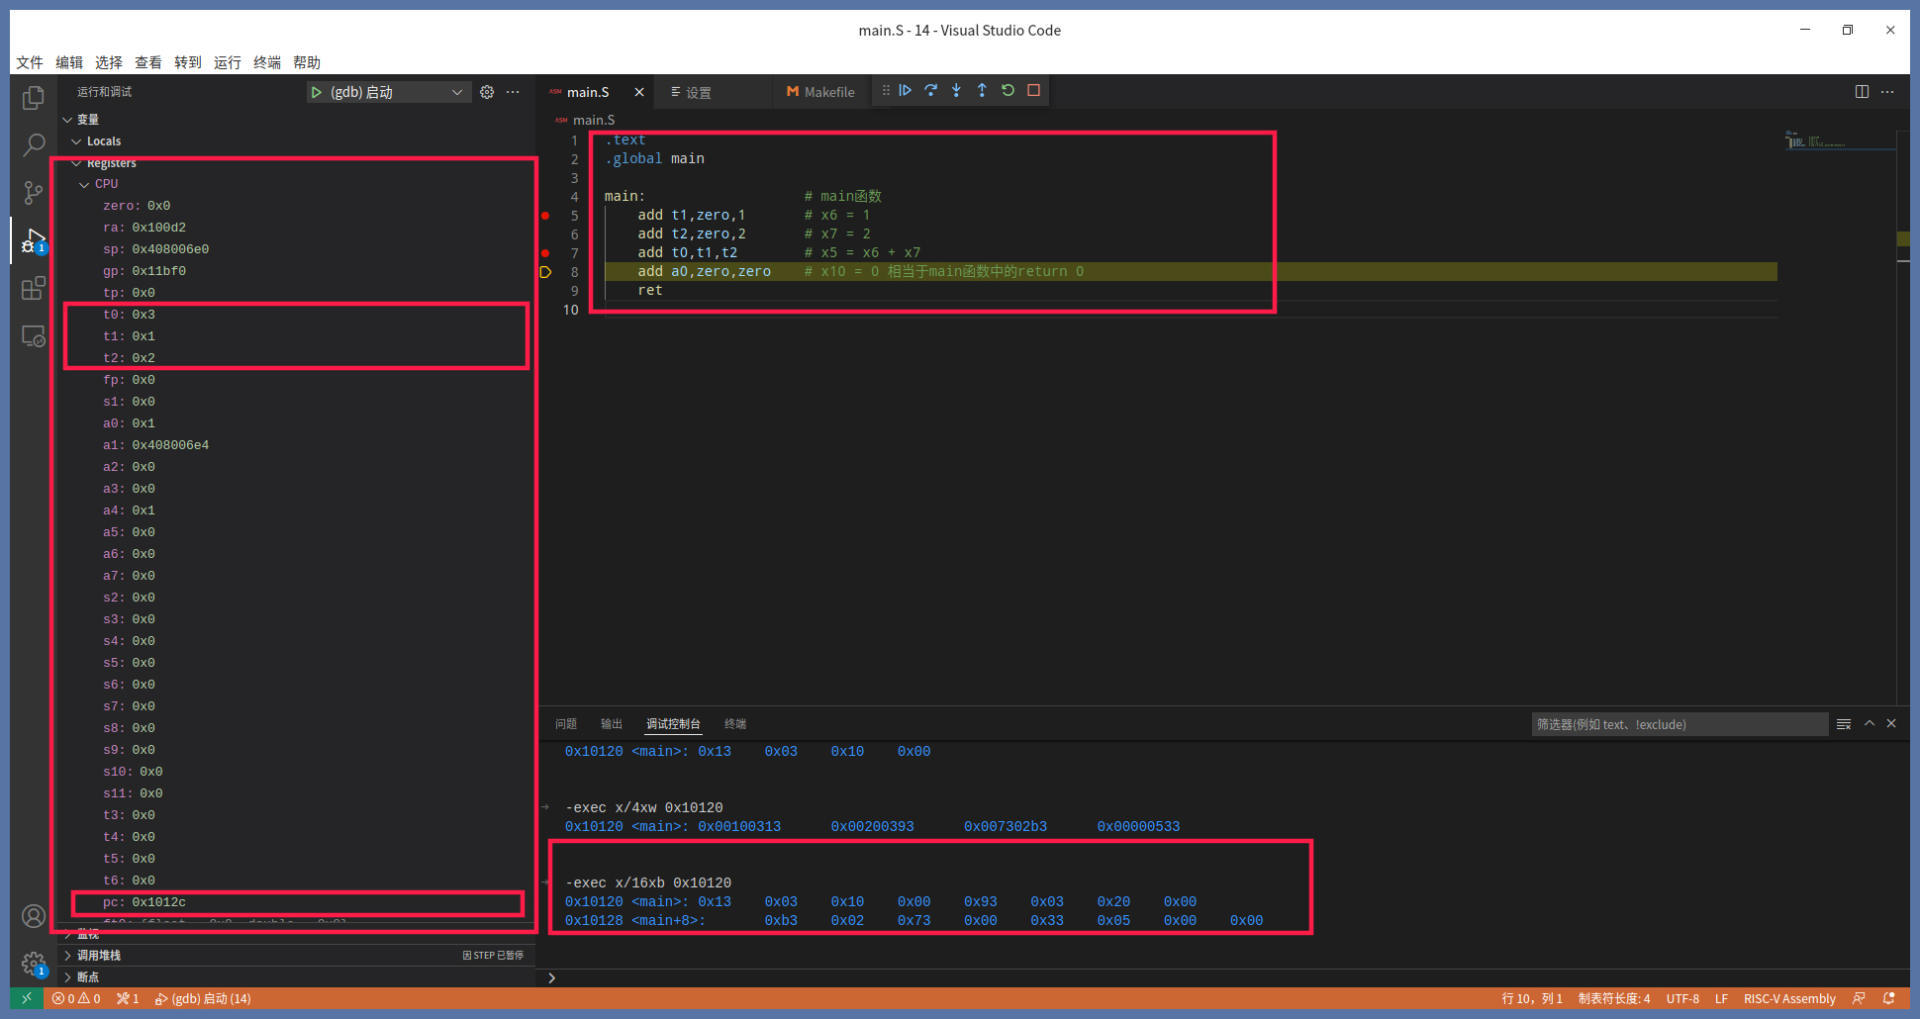The height and width of the screenshot is (1019, 1920).
Task: Click the RISC-V Assembly language mode
Action: pos(1789,998)
